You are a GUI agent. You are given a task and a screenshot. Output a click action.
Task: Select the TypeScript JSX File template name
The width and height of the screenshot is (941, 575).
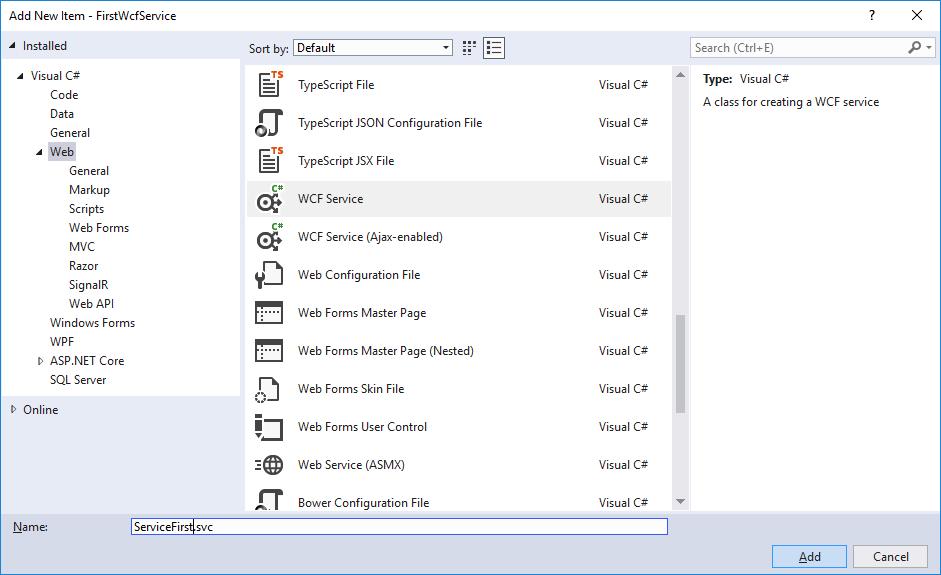click(x=346, y=160)
